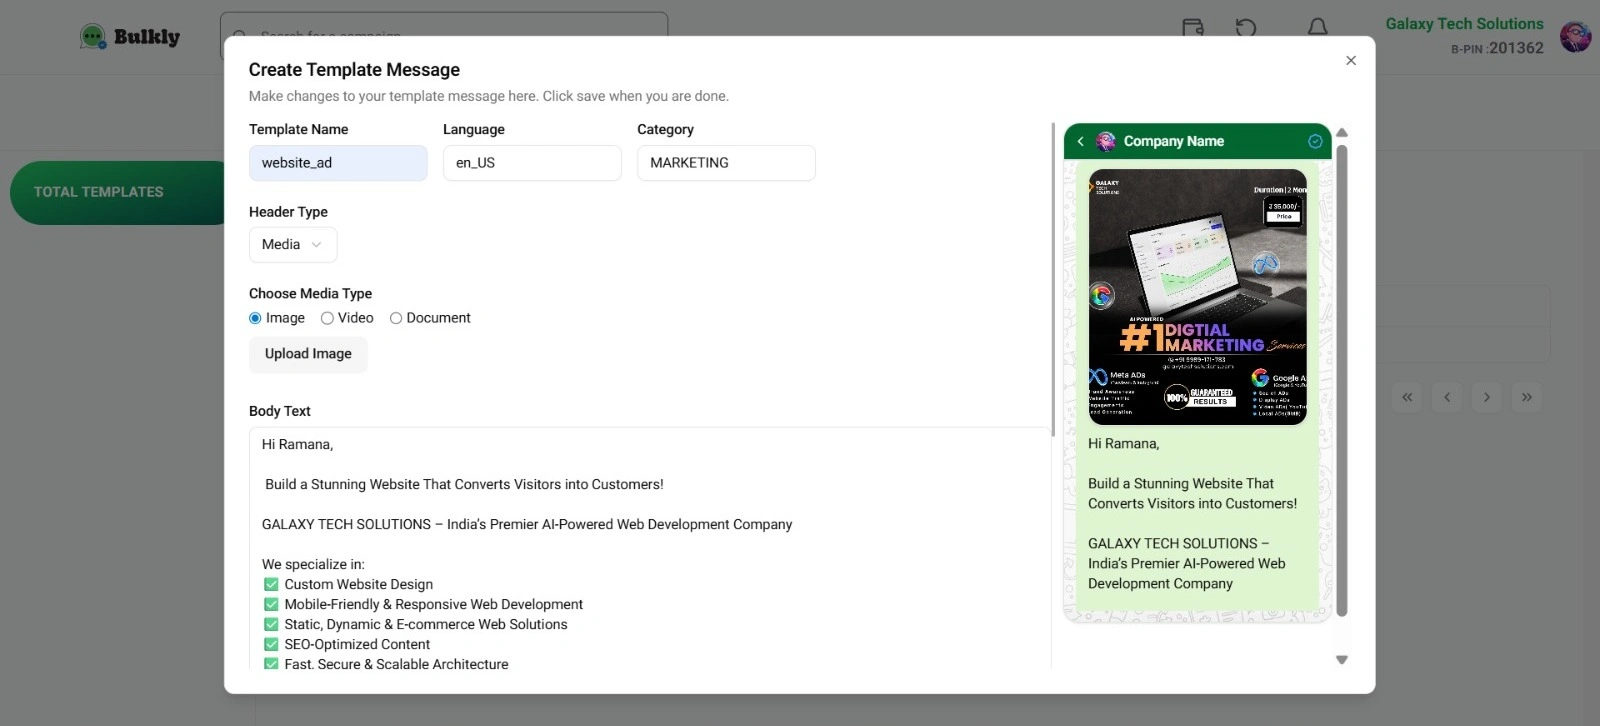Click the Category field showing MARKETING

[x=726, y=163]
